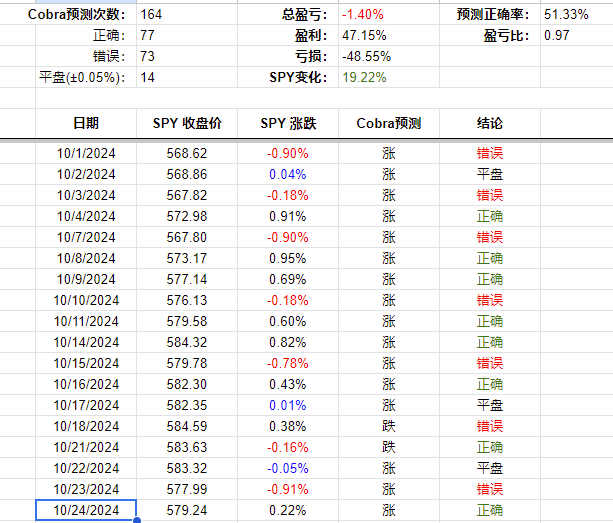Click the 盈亏比 value 0.97
Image resolution: width=613 pixels, height=523 pixels.
click(x=556, y=36)
